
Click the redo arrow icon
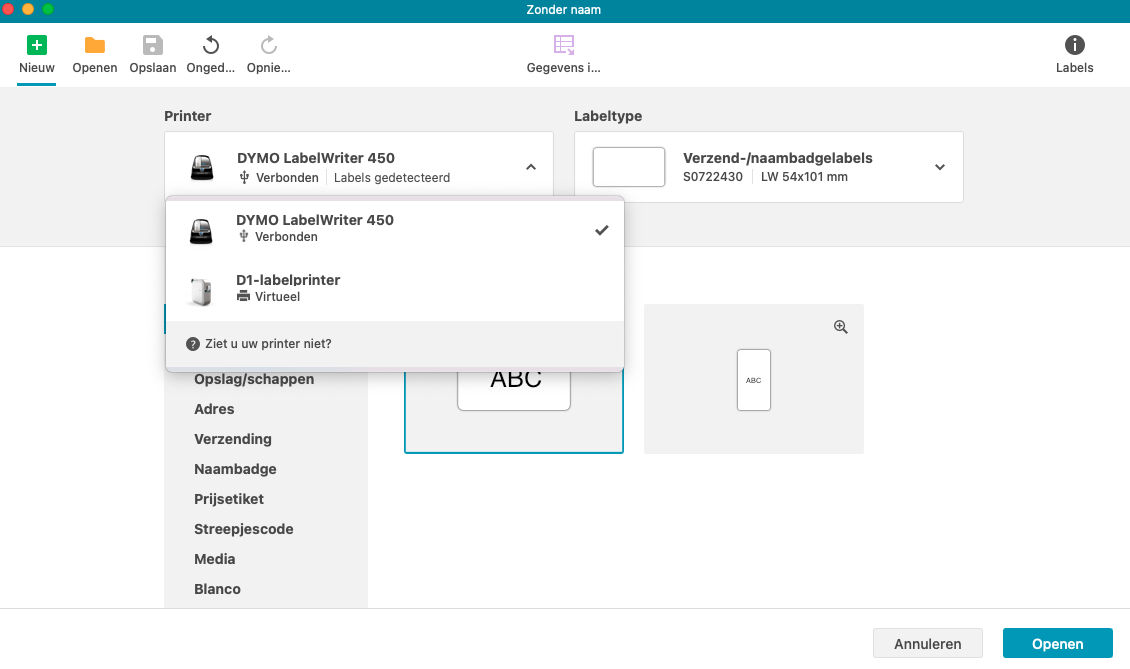point(268,45)
